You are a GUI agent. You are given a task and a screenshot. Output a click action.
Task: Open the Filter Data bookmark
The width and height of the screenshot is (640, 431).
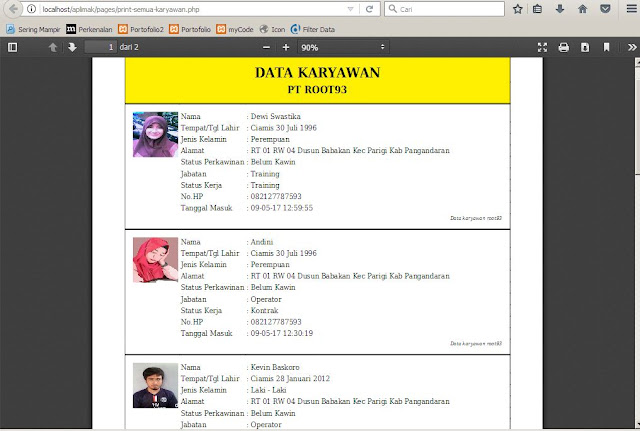tap(313, 29)
